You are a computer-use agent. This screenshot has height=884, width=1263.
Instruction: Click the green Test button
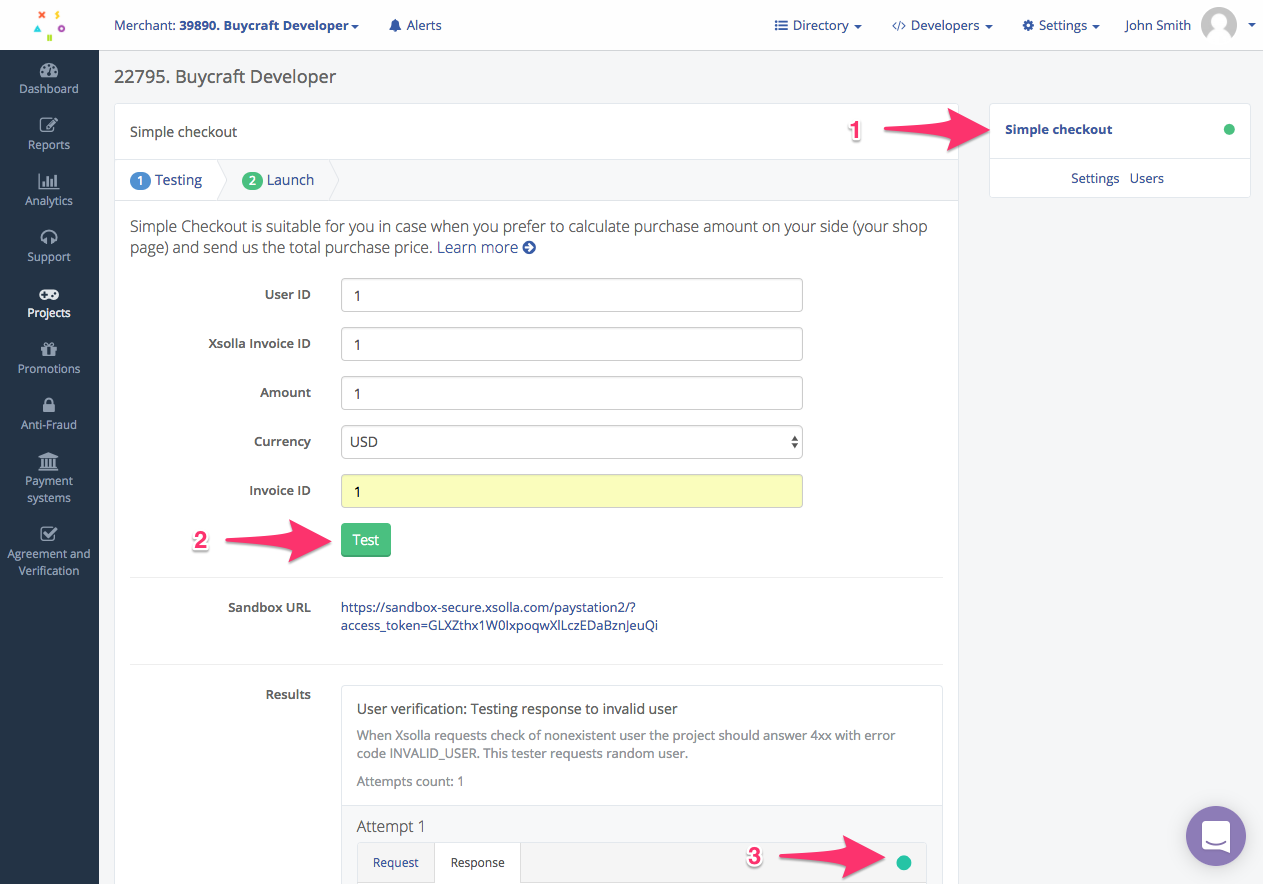pos(366,540)
